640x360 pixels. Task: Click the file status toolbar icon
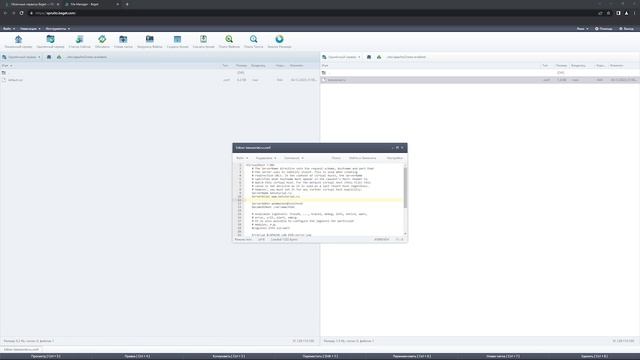coord(80,41)
